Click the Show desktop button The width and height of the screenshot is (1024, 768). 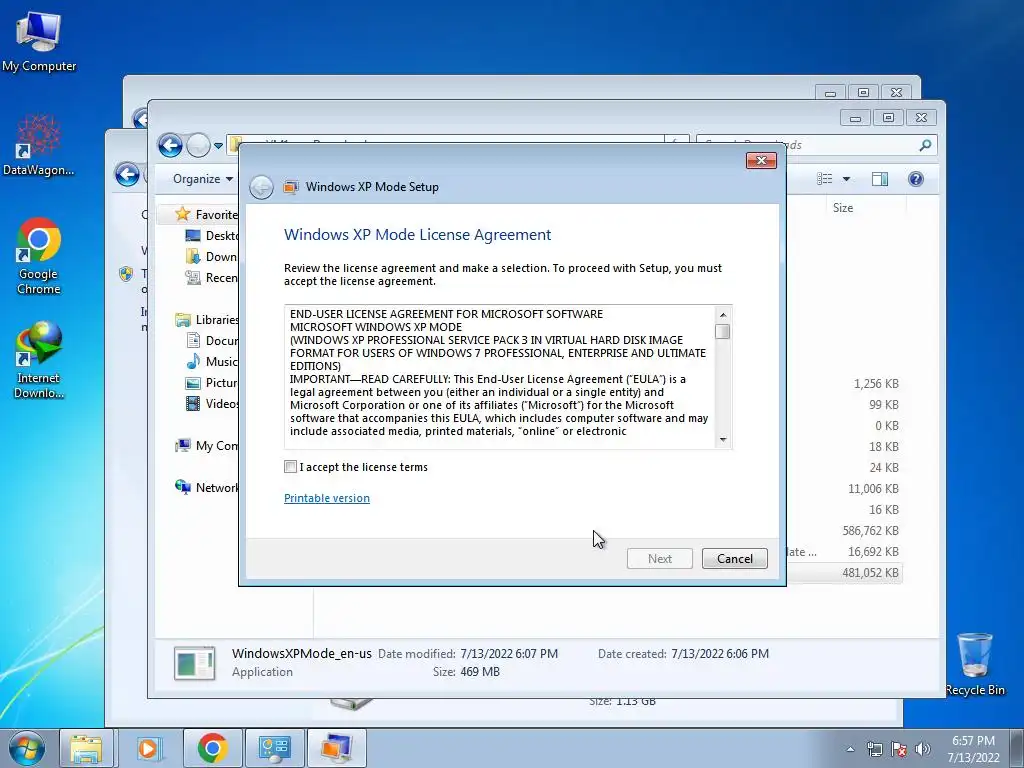point(1017,748)
